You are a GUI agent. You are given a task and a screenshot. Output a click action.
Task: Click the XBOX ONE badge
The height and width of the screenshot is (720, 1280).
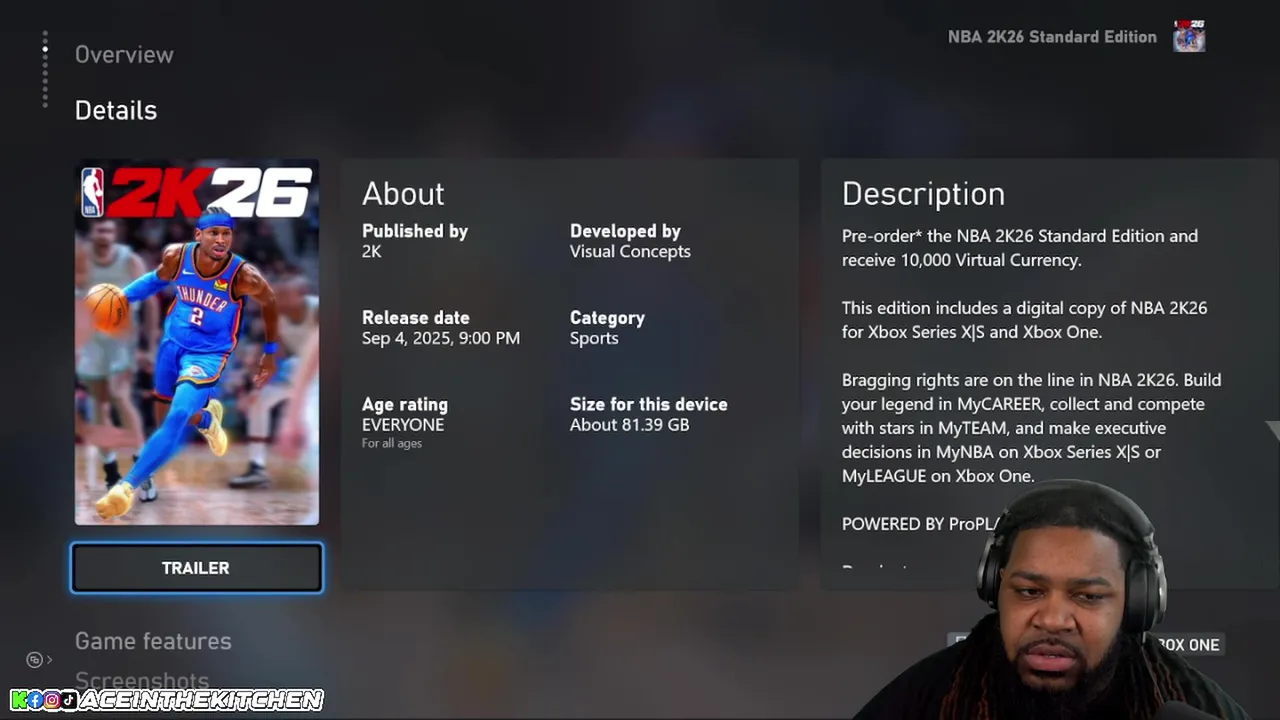[x=1186, y=645]
